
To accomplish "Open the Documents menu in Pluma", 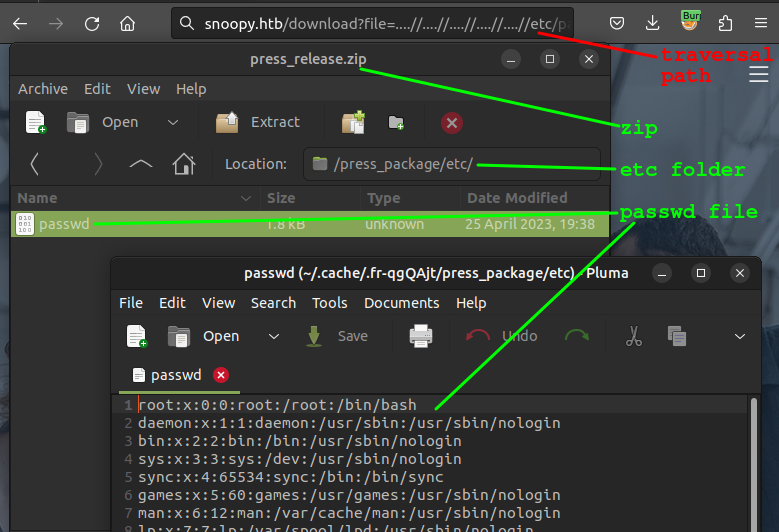I will click(401, 303).
